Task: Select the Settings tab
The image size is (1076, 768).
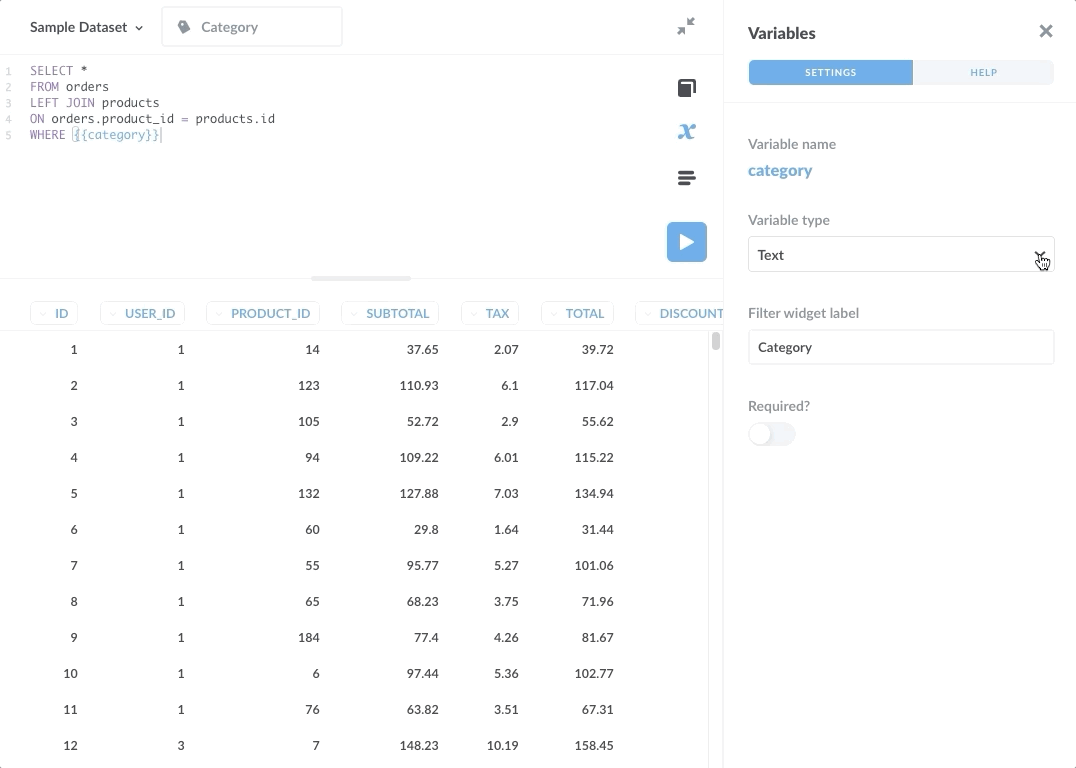Action: [830, 72]
